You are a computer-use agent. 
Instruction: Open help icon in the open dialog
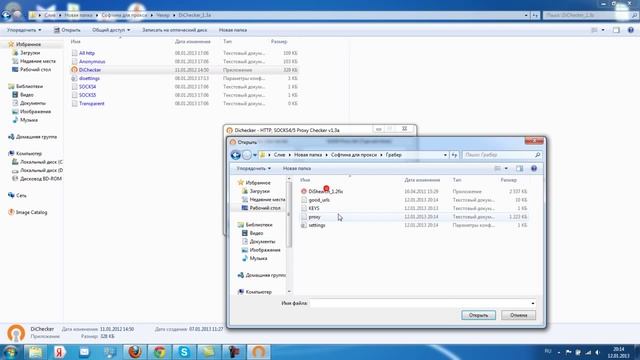[x=534, y=169]
